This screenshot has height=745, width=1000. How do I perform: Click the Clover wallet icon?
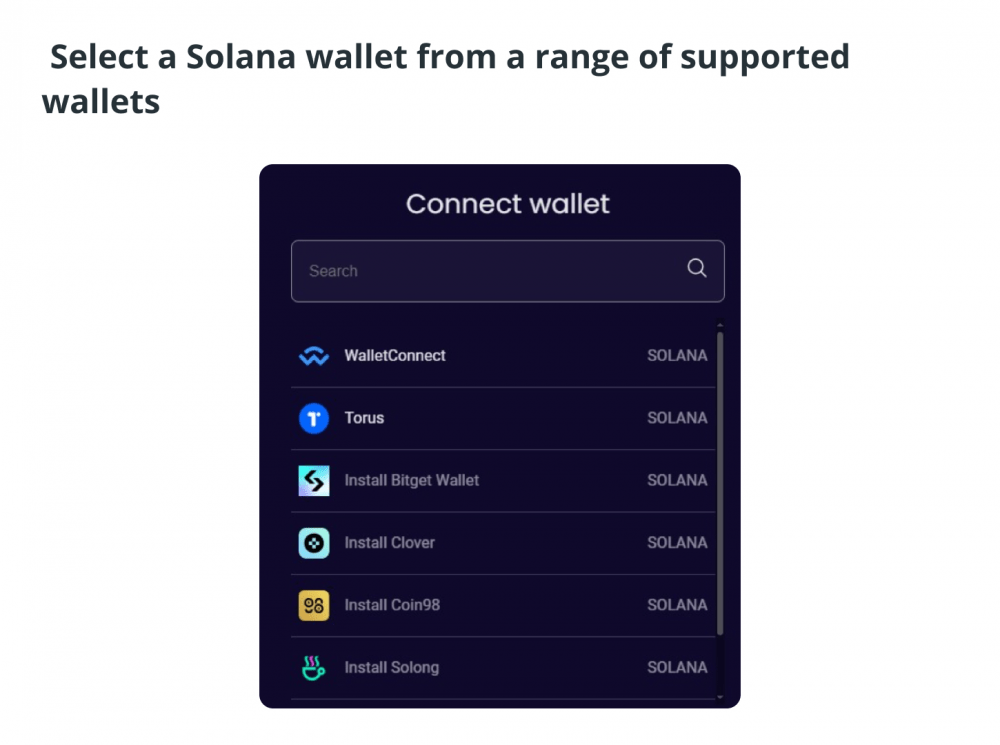coord(314,543)
